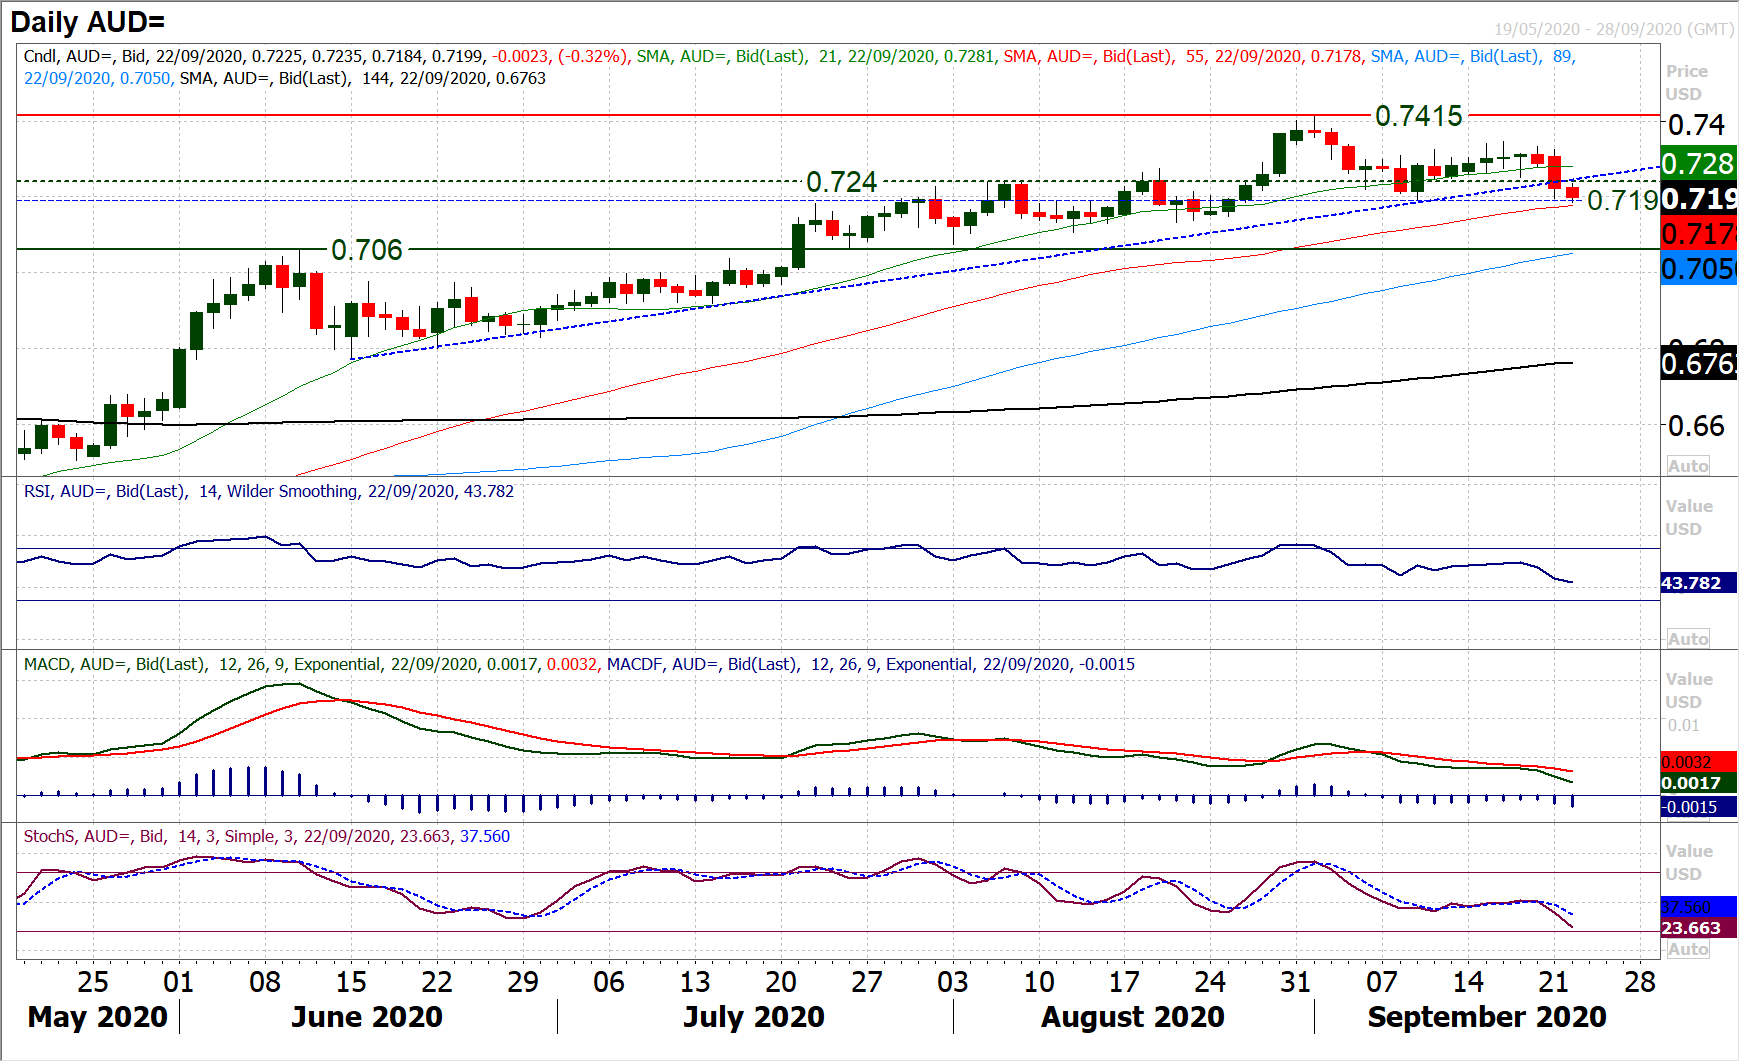Click the 0.0032 MACD signal value tag
The width and height of the screenshot is (1740, 1062).
click(1699, 762)
